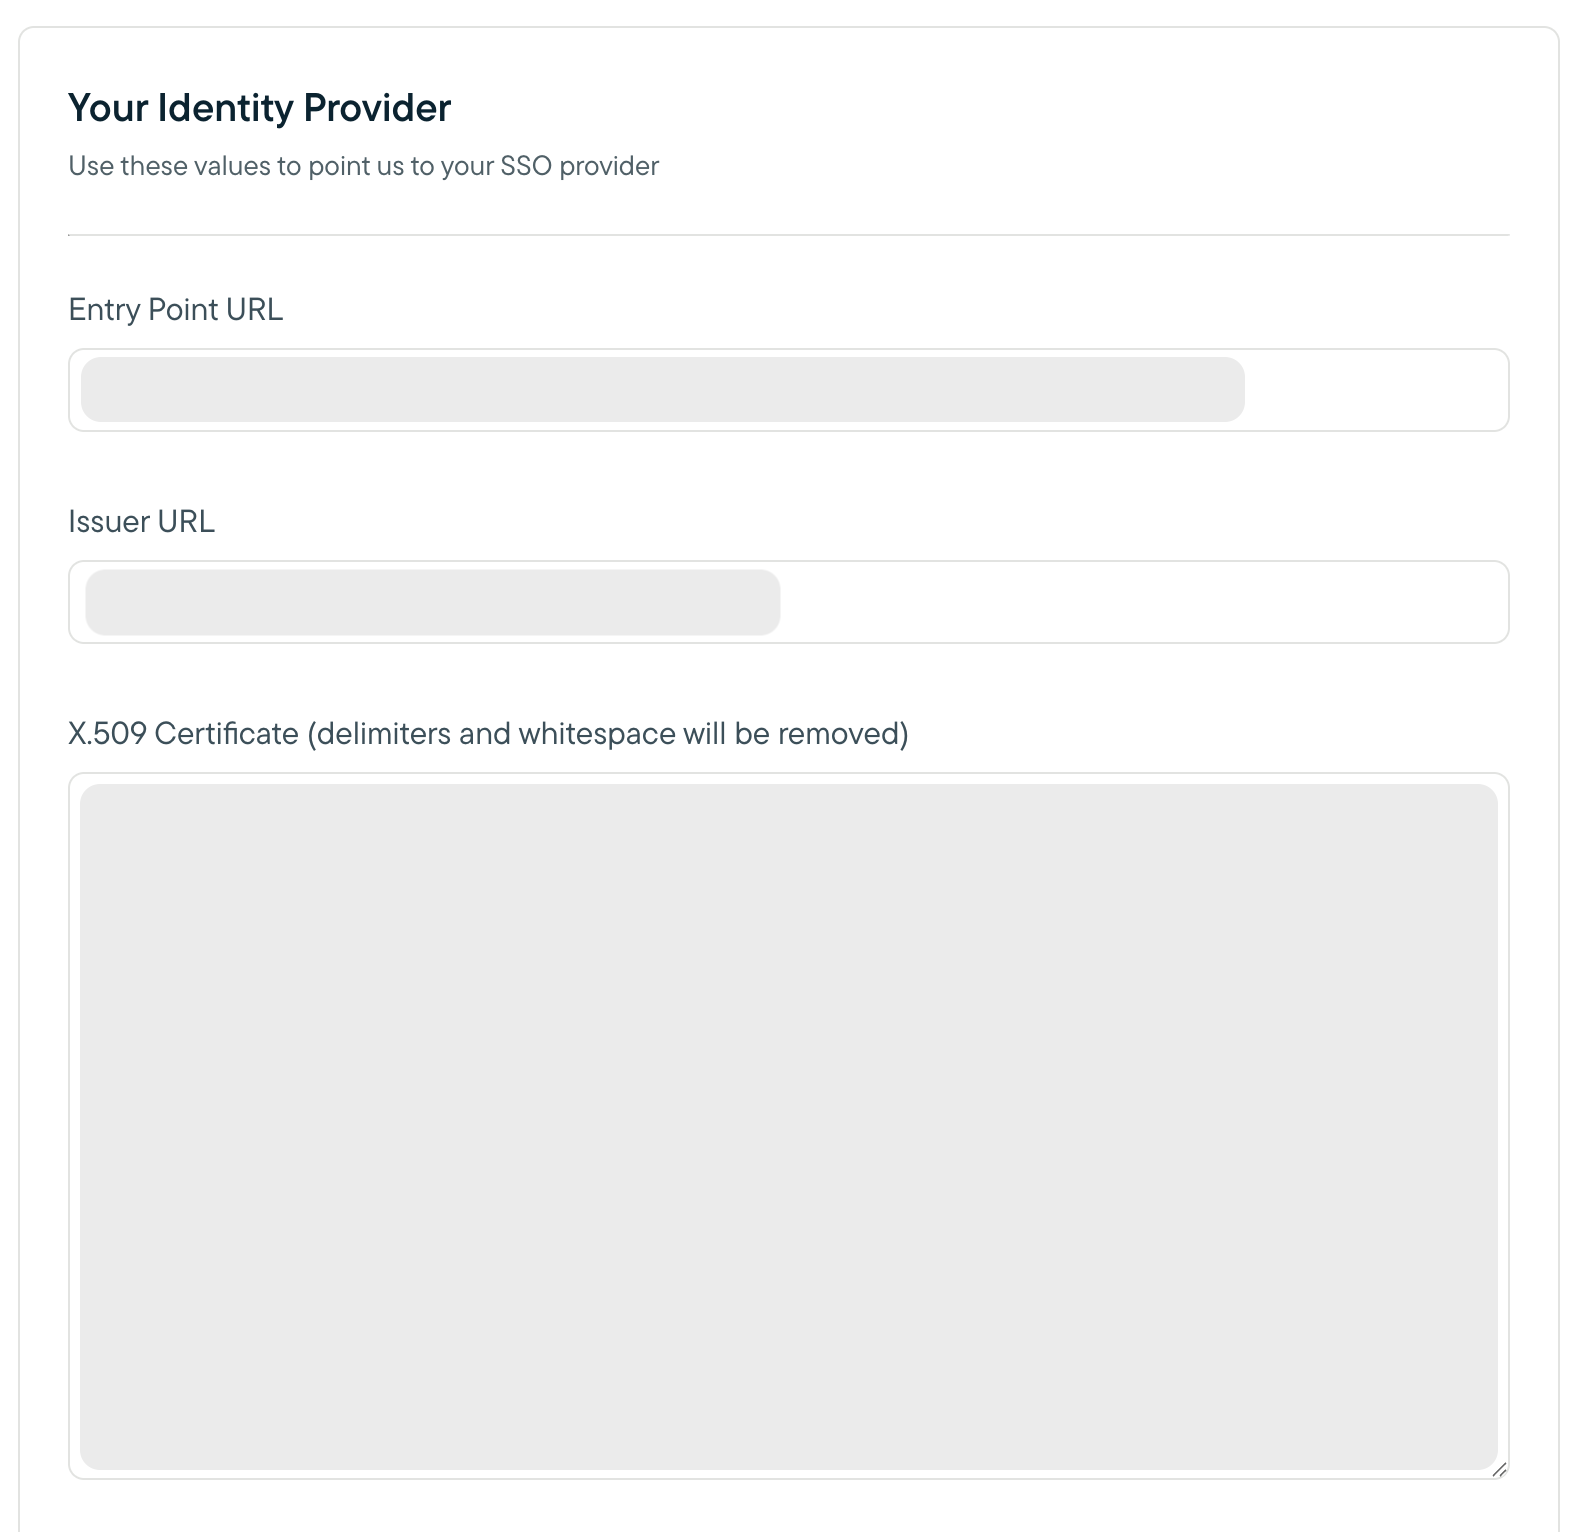The width and height of the screenshot is (1582, 1532).
Task: Click empty space right of Issuer URL value
Action: pos(1140,602)
